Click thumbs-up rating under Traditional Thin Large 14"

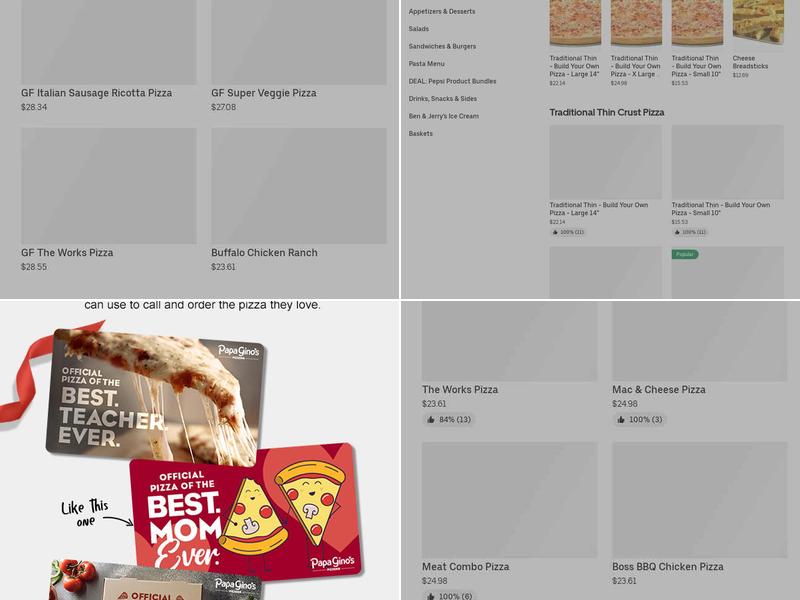click(x=568, y=232)
